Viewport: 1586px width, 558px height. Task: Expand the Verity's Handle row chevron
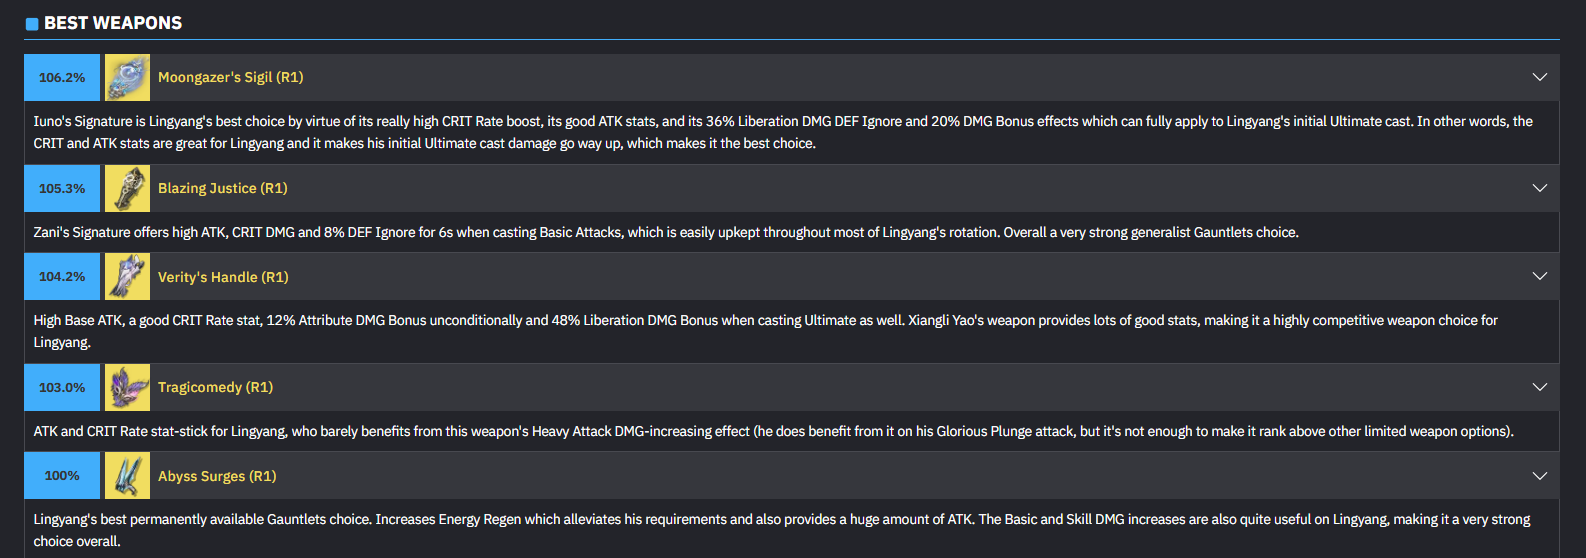point(1539,276)
